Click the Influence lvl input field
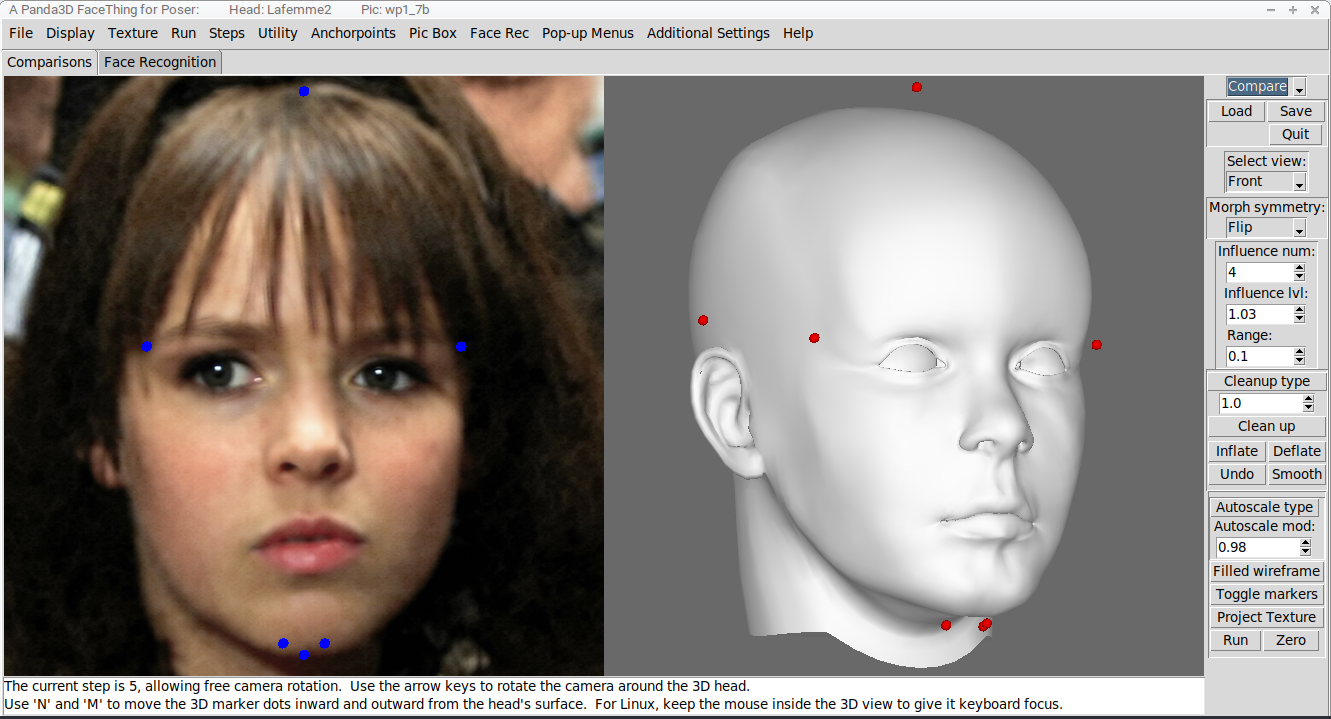 (x=1259, y=314)
